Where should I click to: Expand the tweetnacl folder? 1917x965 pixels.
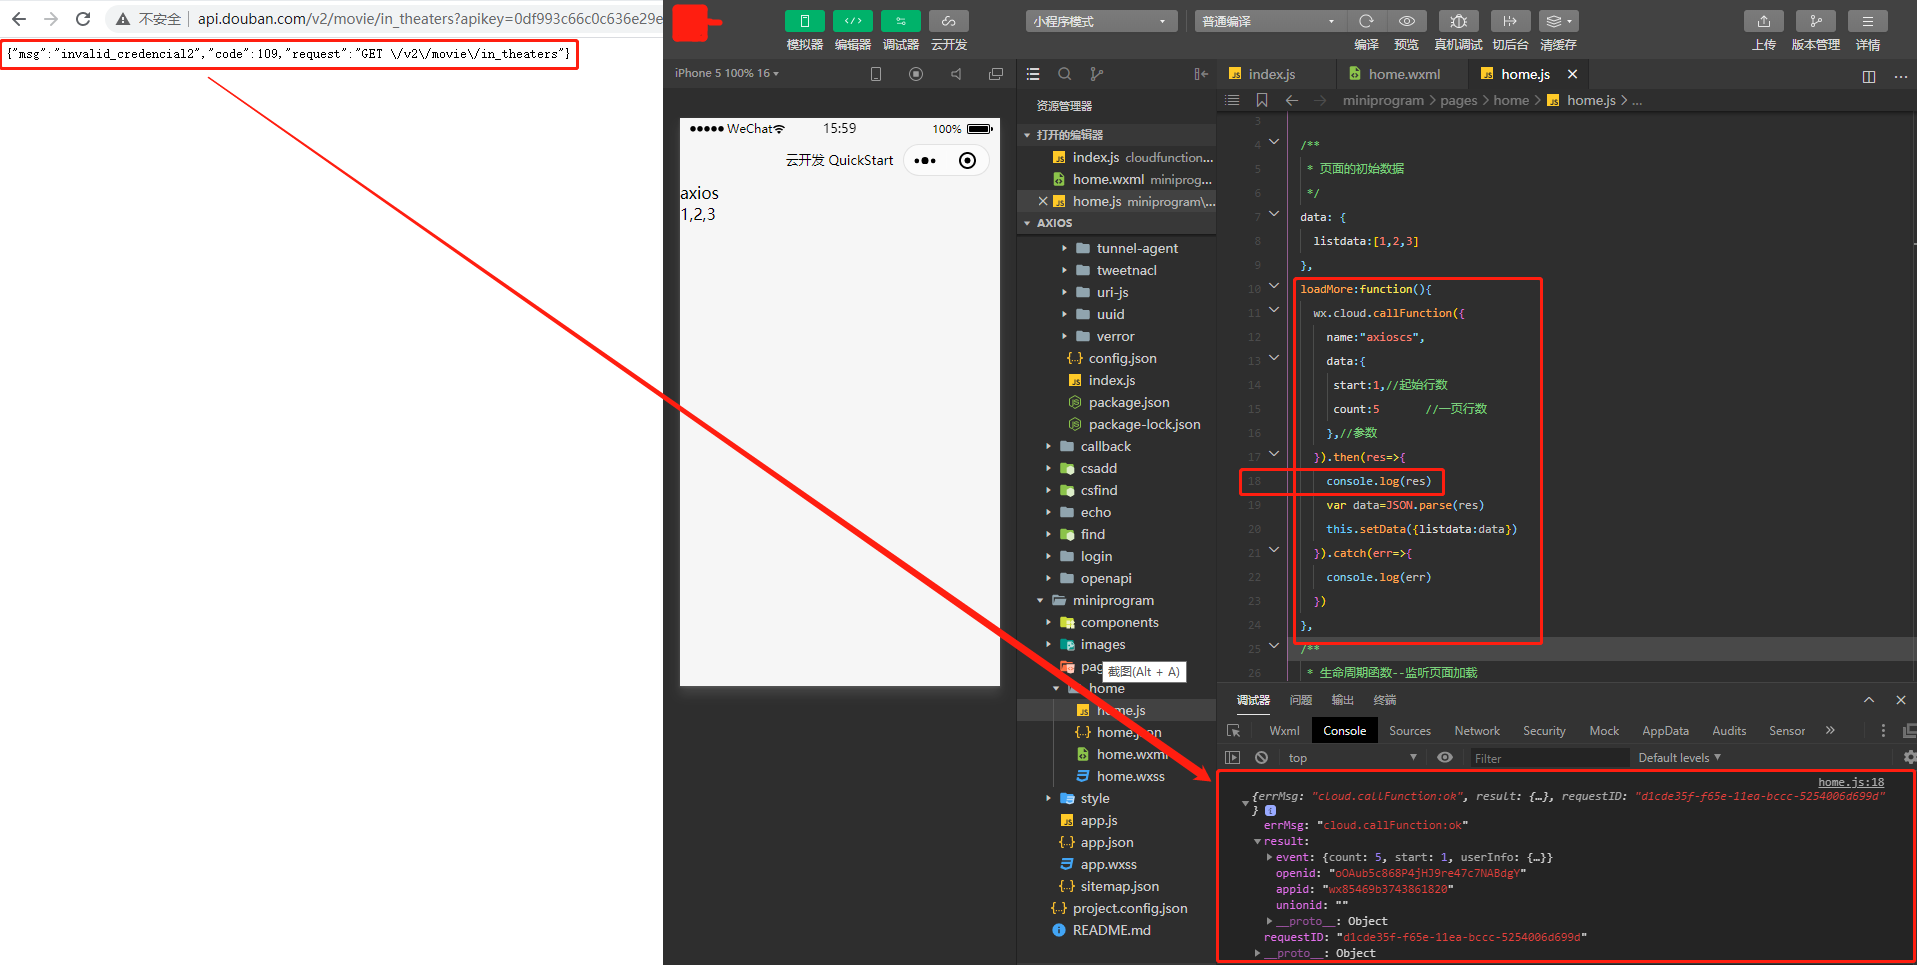tap(1126, 270)
